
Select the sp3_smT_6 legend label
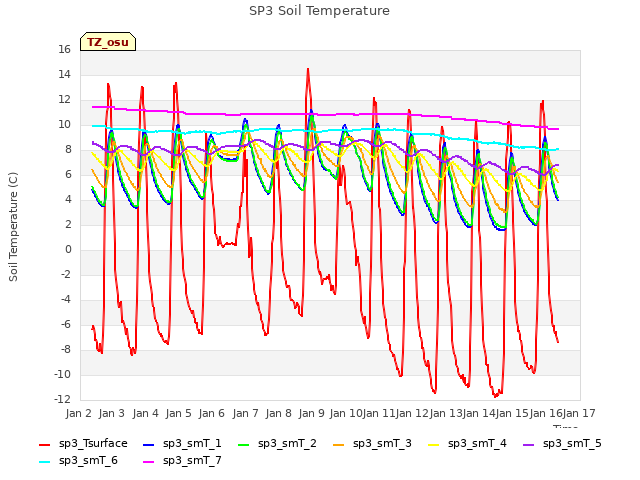[x=88, y=461]
